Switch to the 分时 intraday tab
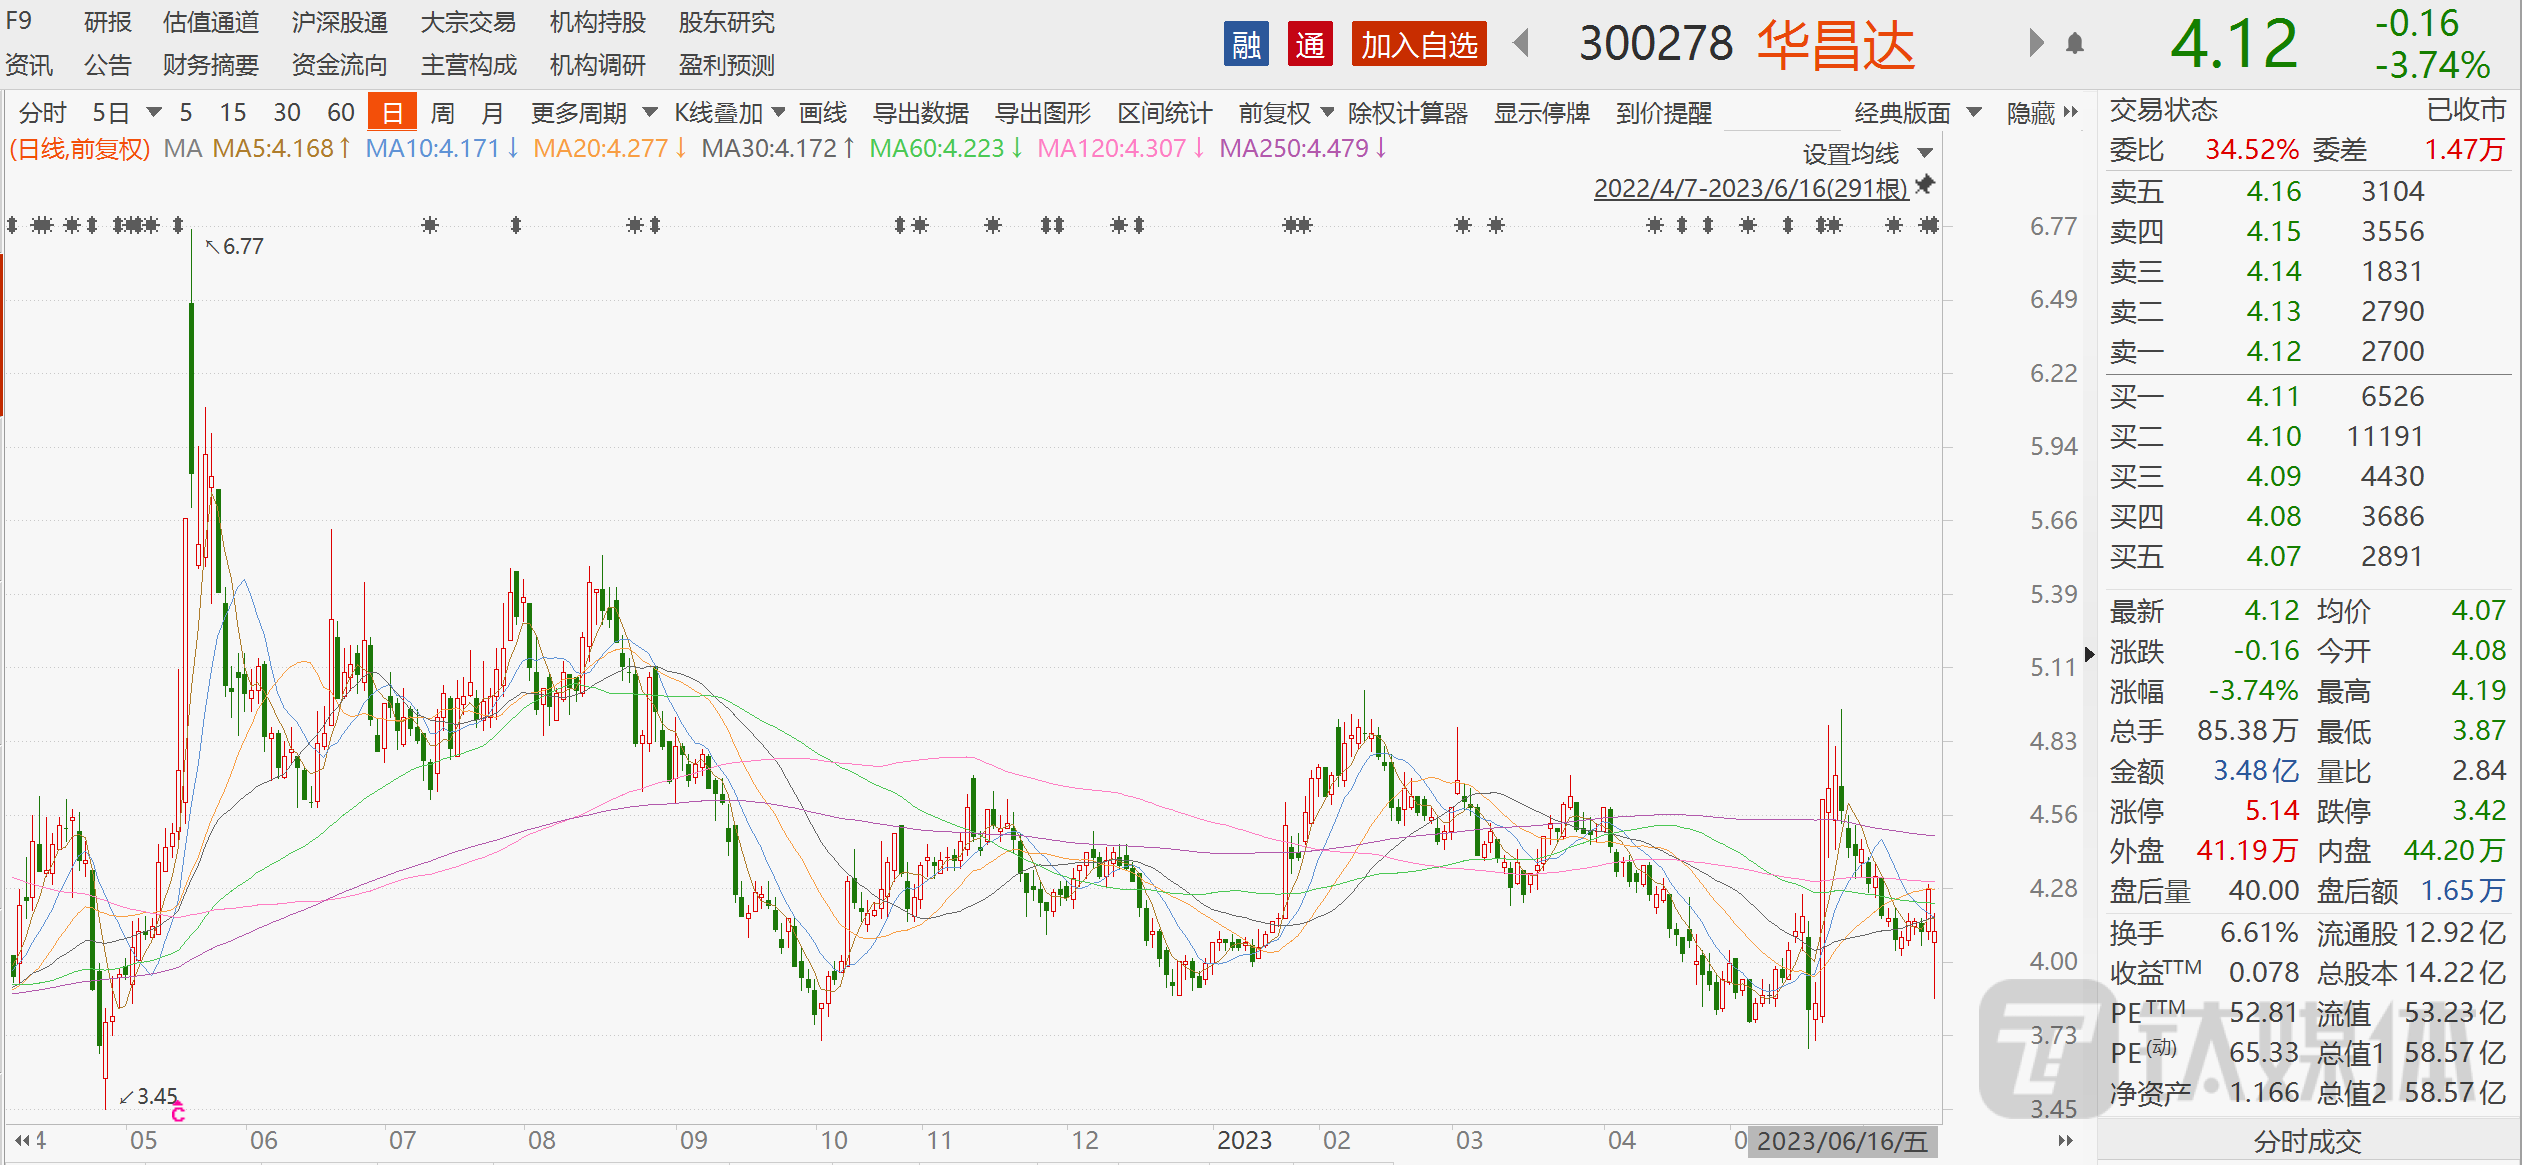 click(40, 112)
